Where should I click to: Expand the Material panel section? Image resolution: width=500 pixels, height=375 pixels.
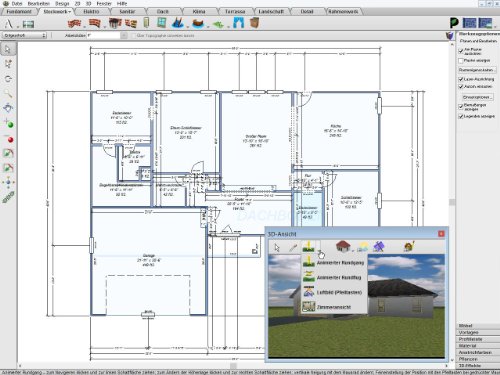click(x=477, y=346)
